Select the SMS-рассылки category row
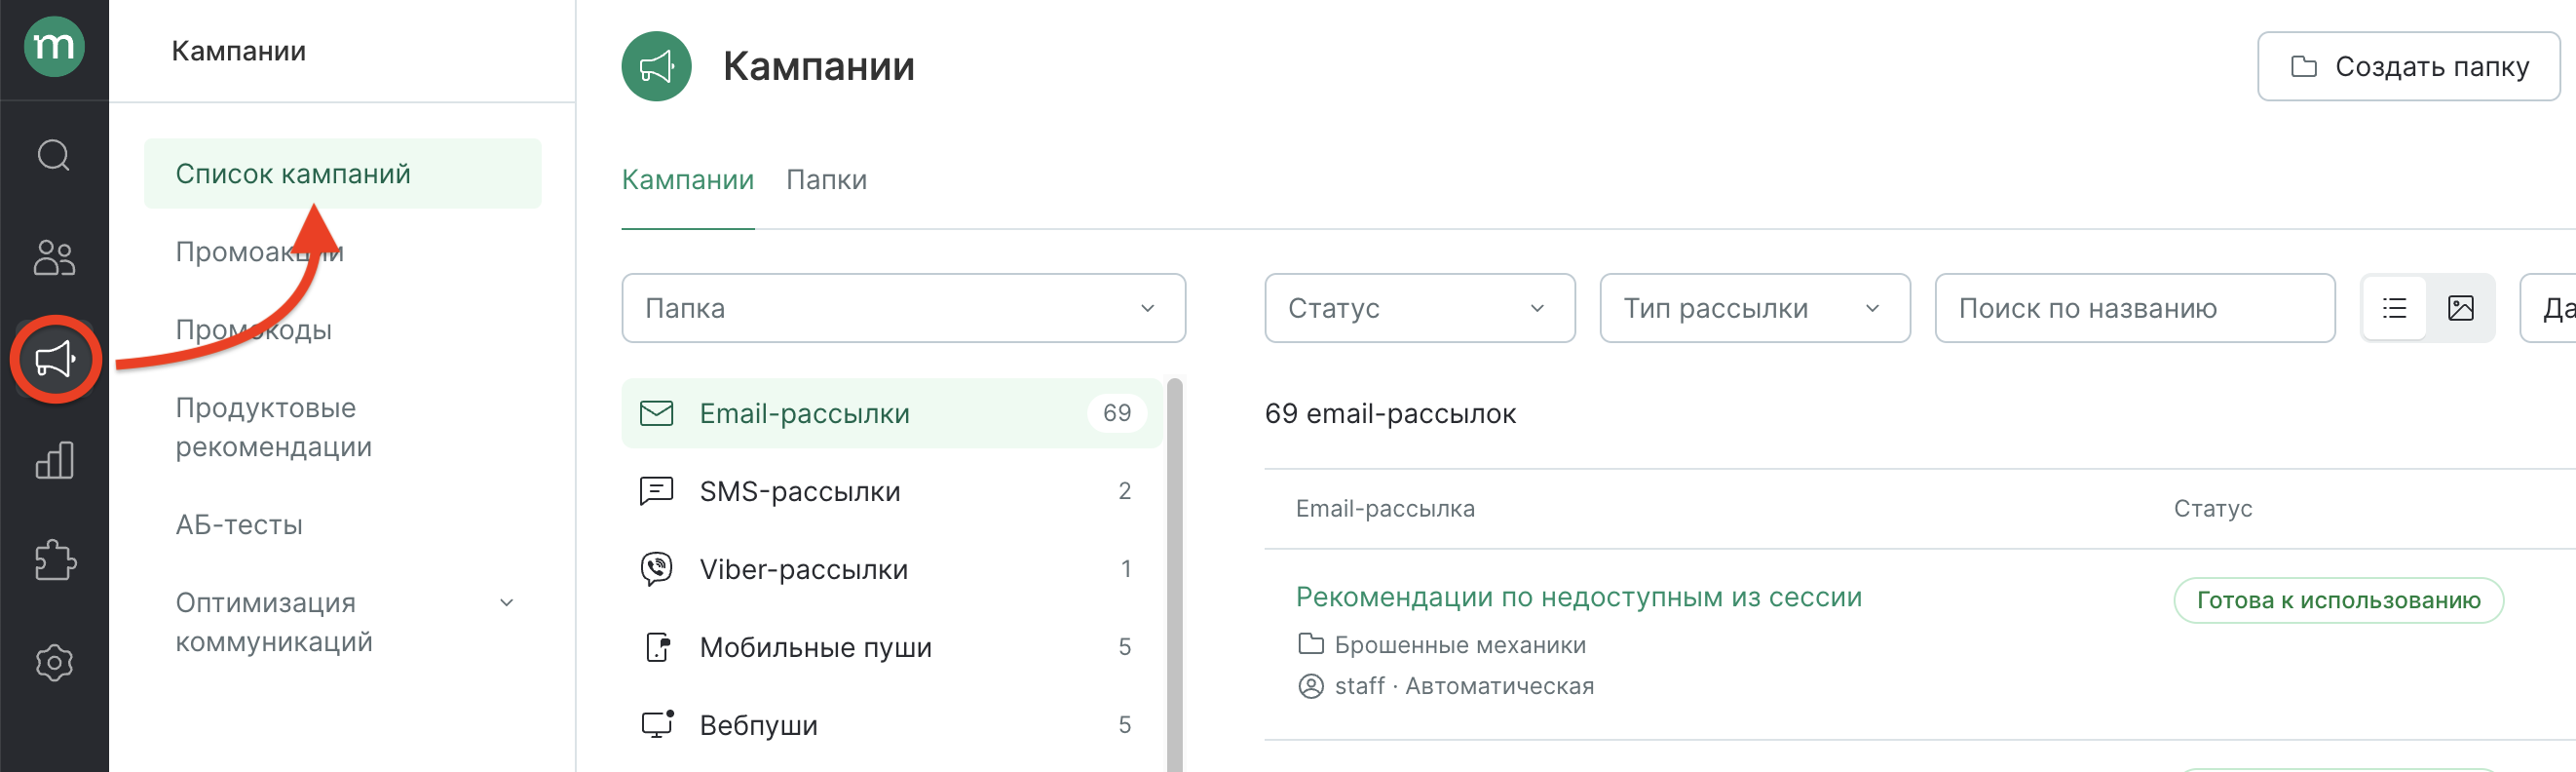This screenshot has width=2576, height=772. click(892, 491)
